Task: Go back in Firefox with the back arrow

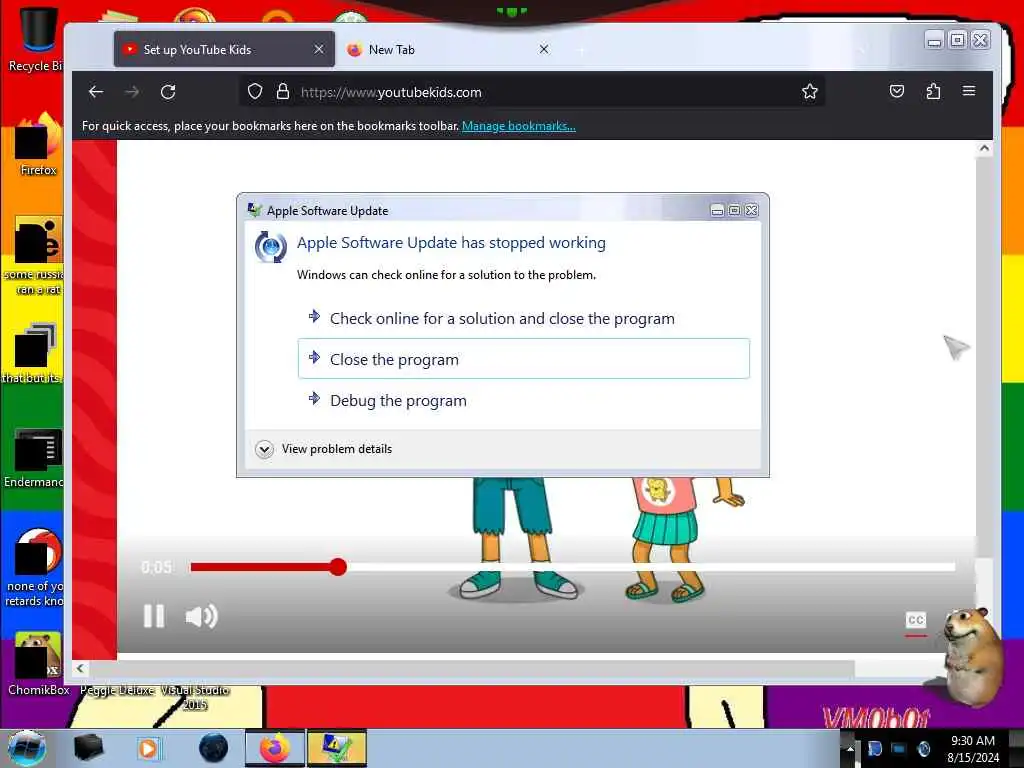Action: click(x=96, y=92)
